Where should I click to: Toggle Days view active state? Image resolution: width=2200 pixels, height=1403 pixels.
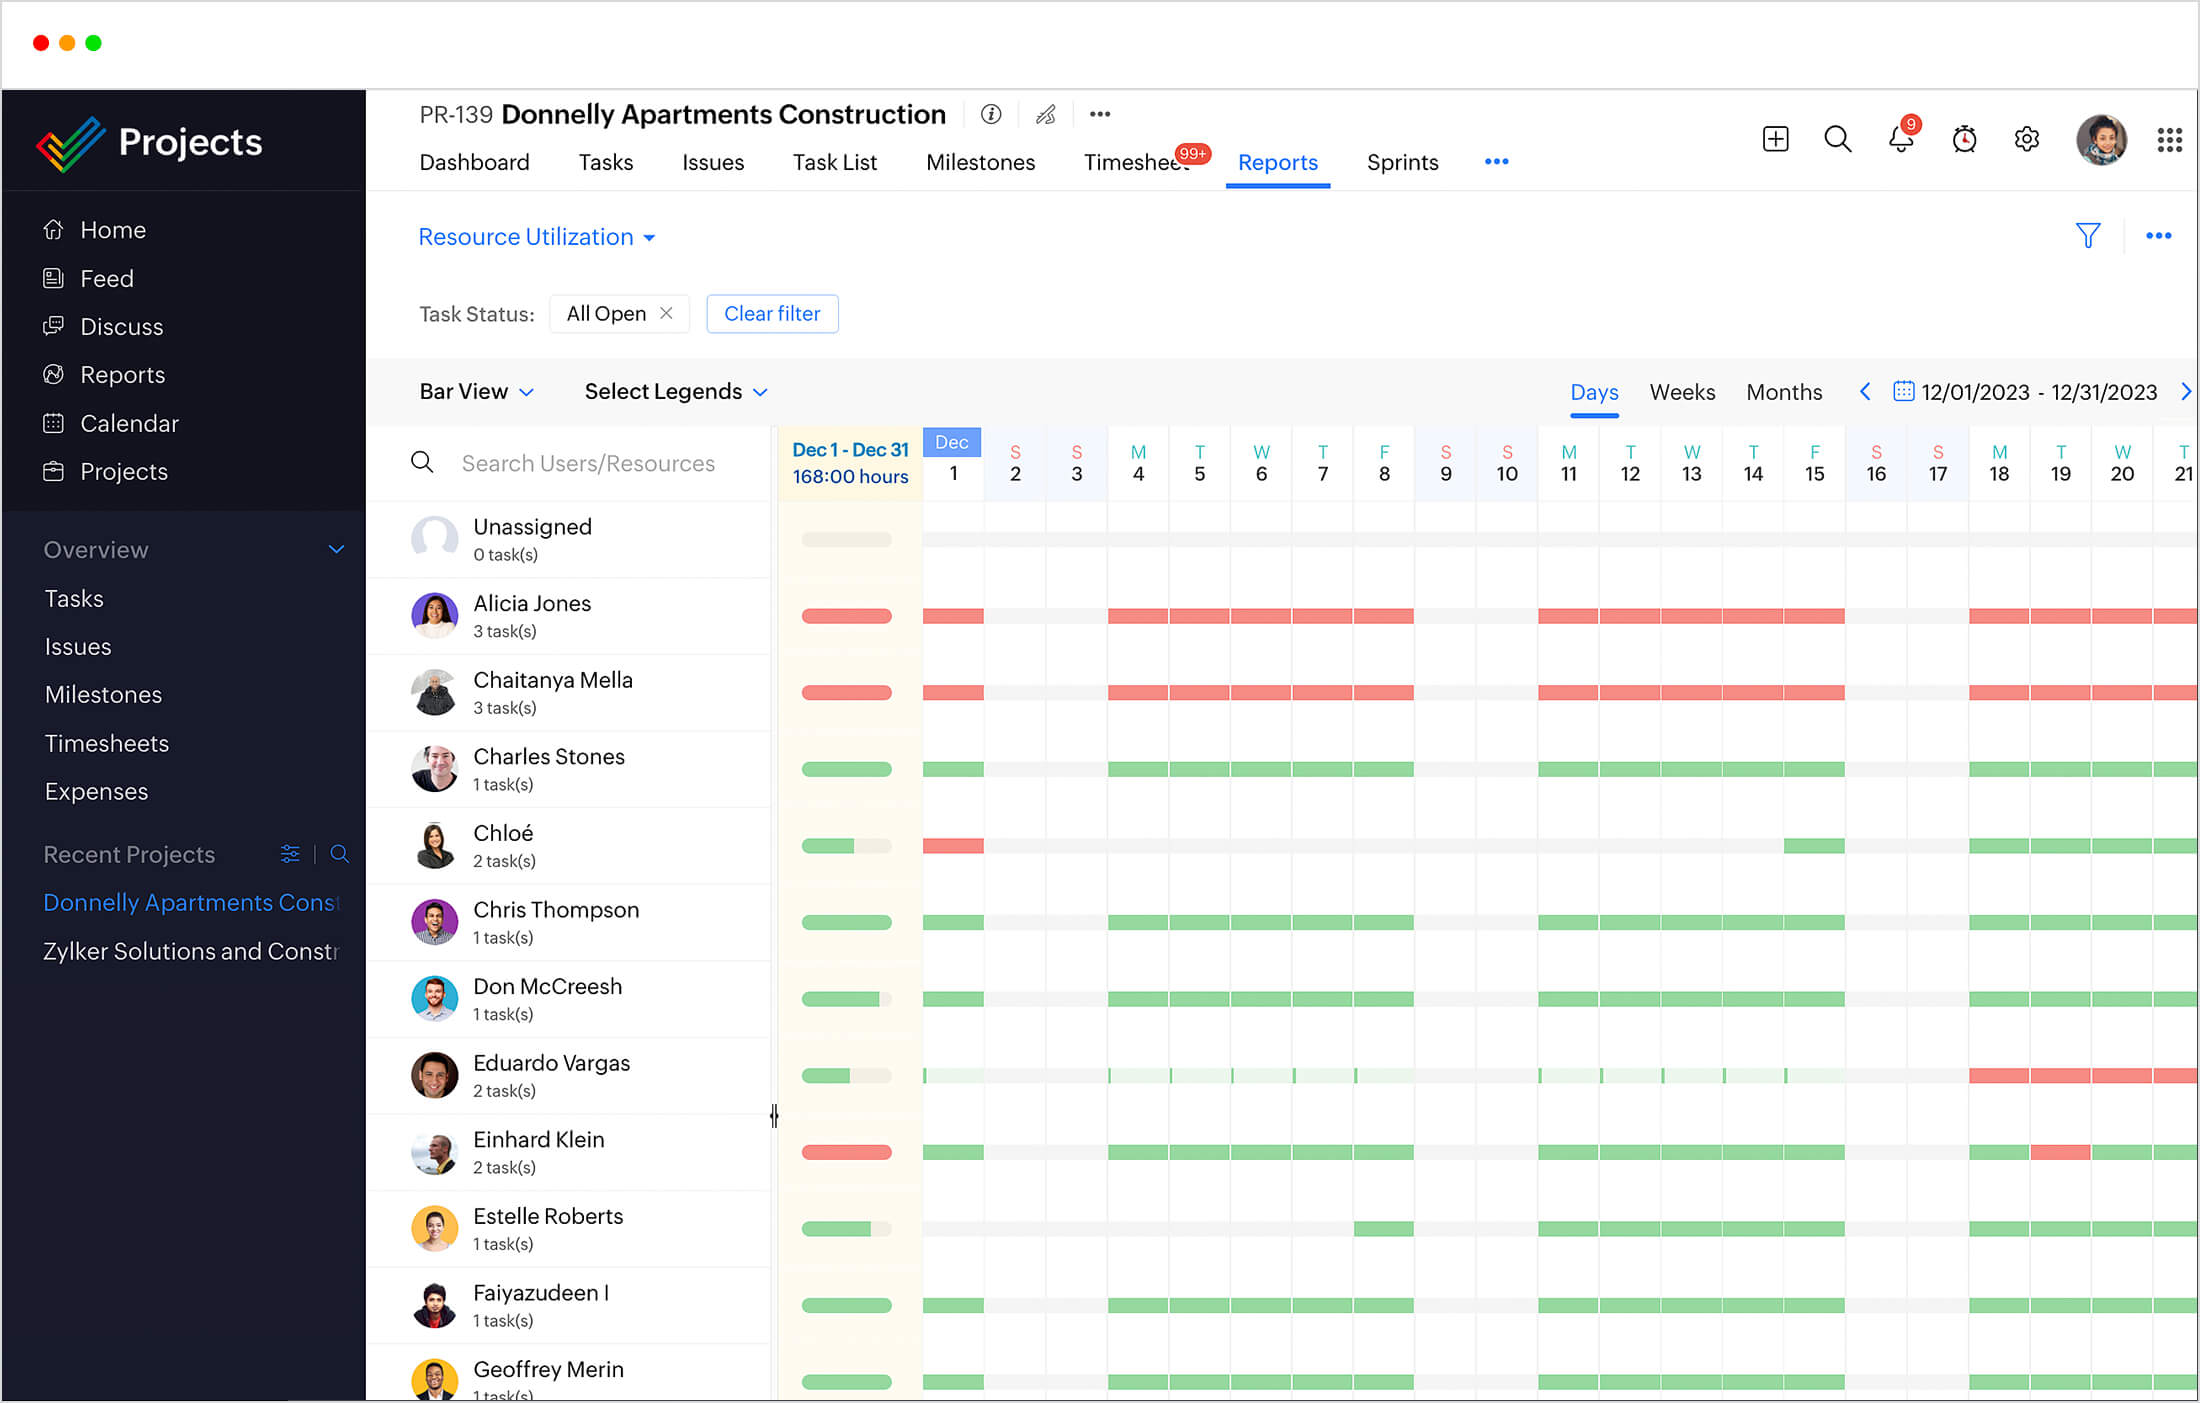(x=1592, y=391)
